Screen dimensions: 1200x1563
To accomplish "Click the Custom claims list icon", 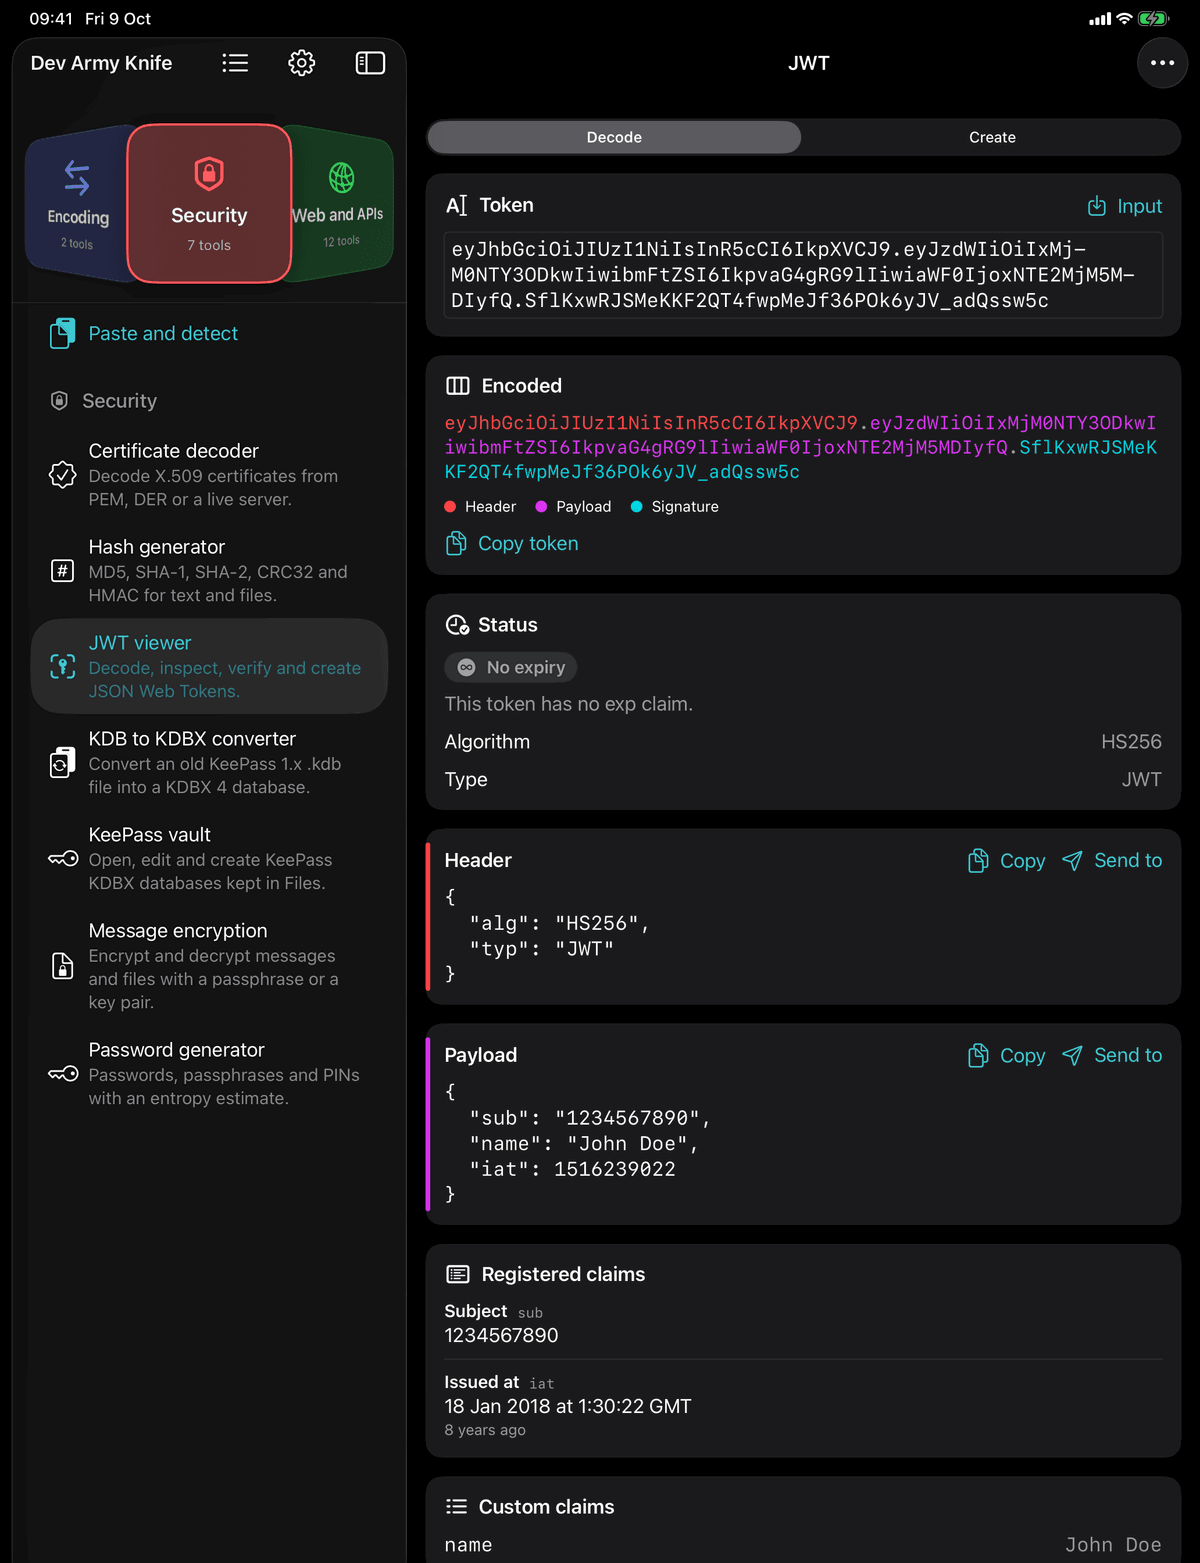I will pyautogui.click(x=456, y=1507).
